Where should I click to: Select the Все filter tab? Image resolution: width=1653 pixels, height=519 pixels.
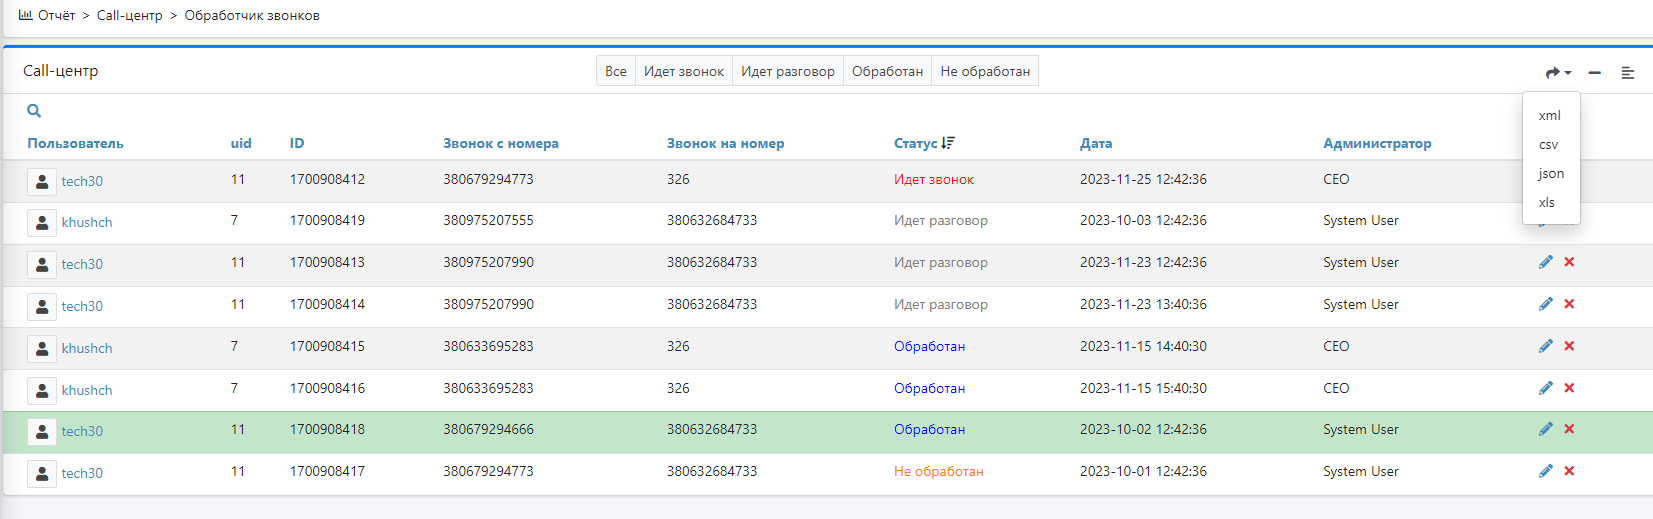coord(615,71)
